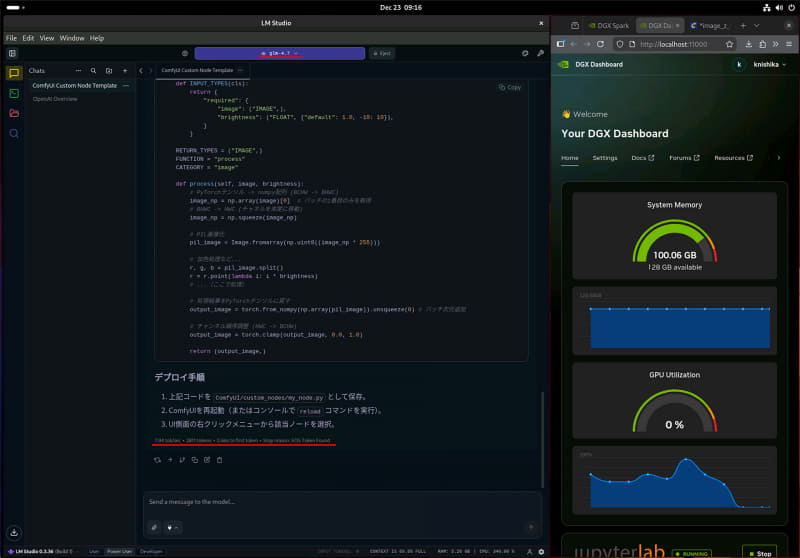Edit the assistant message
800x558 pixels.
tap(207, 460)
